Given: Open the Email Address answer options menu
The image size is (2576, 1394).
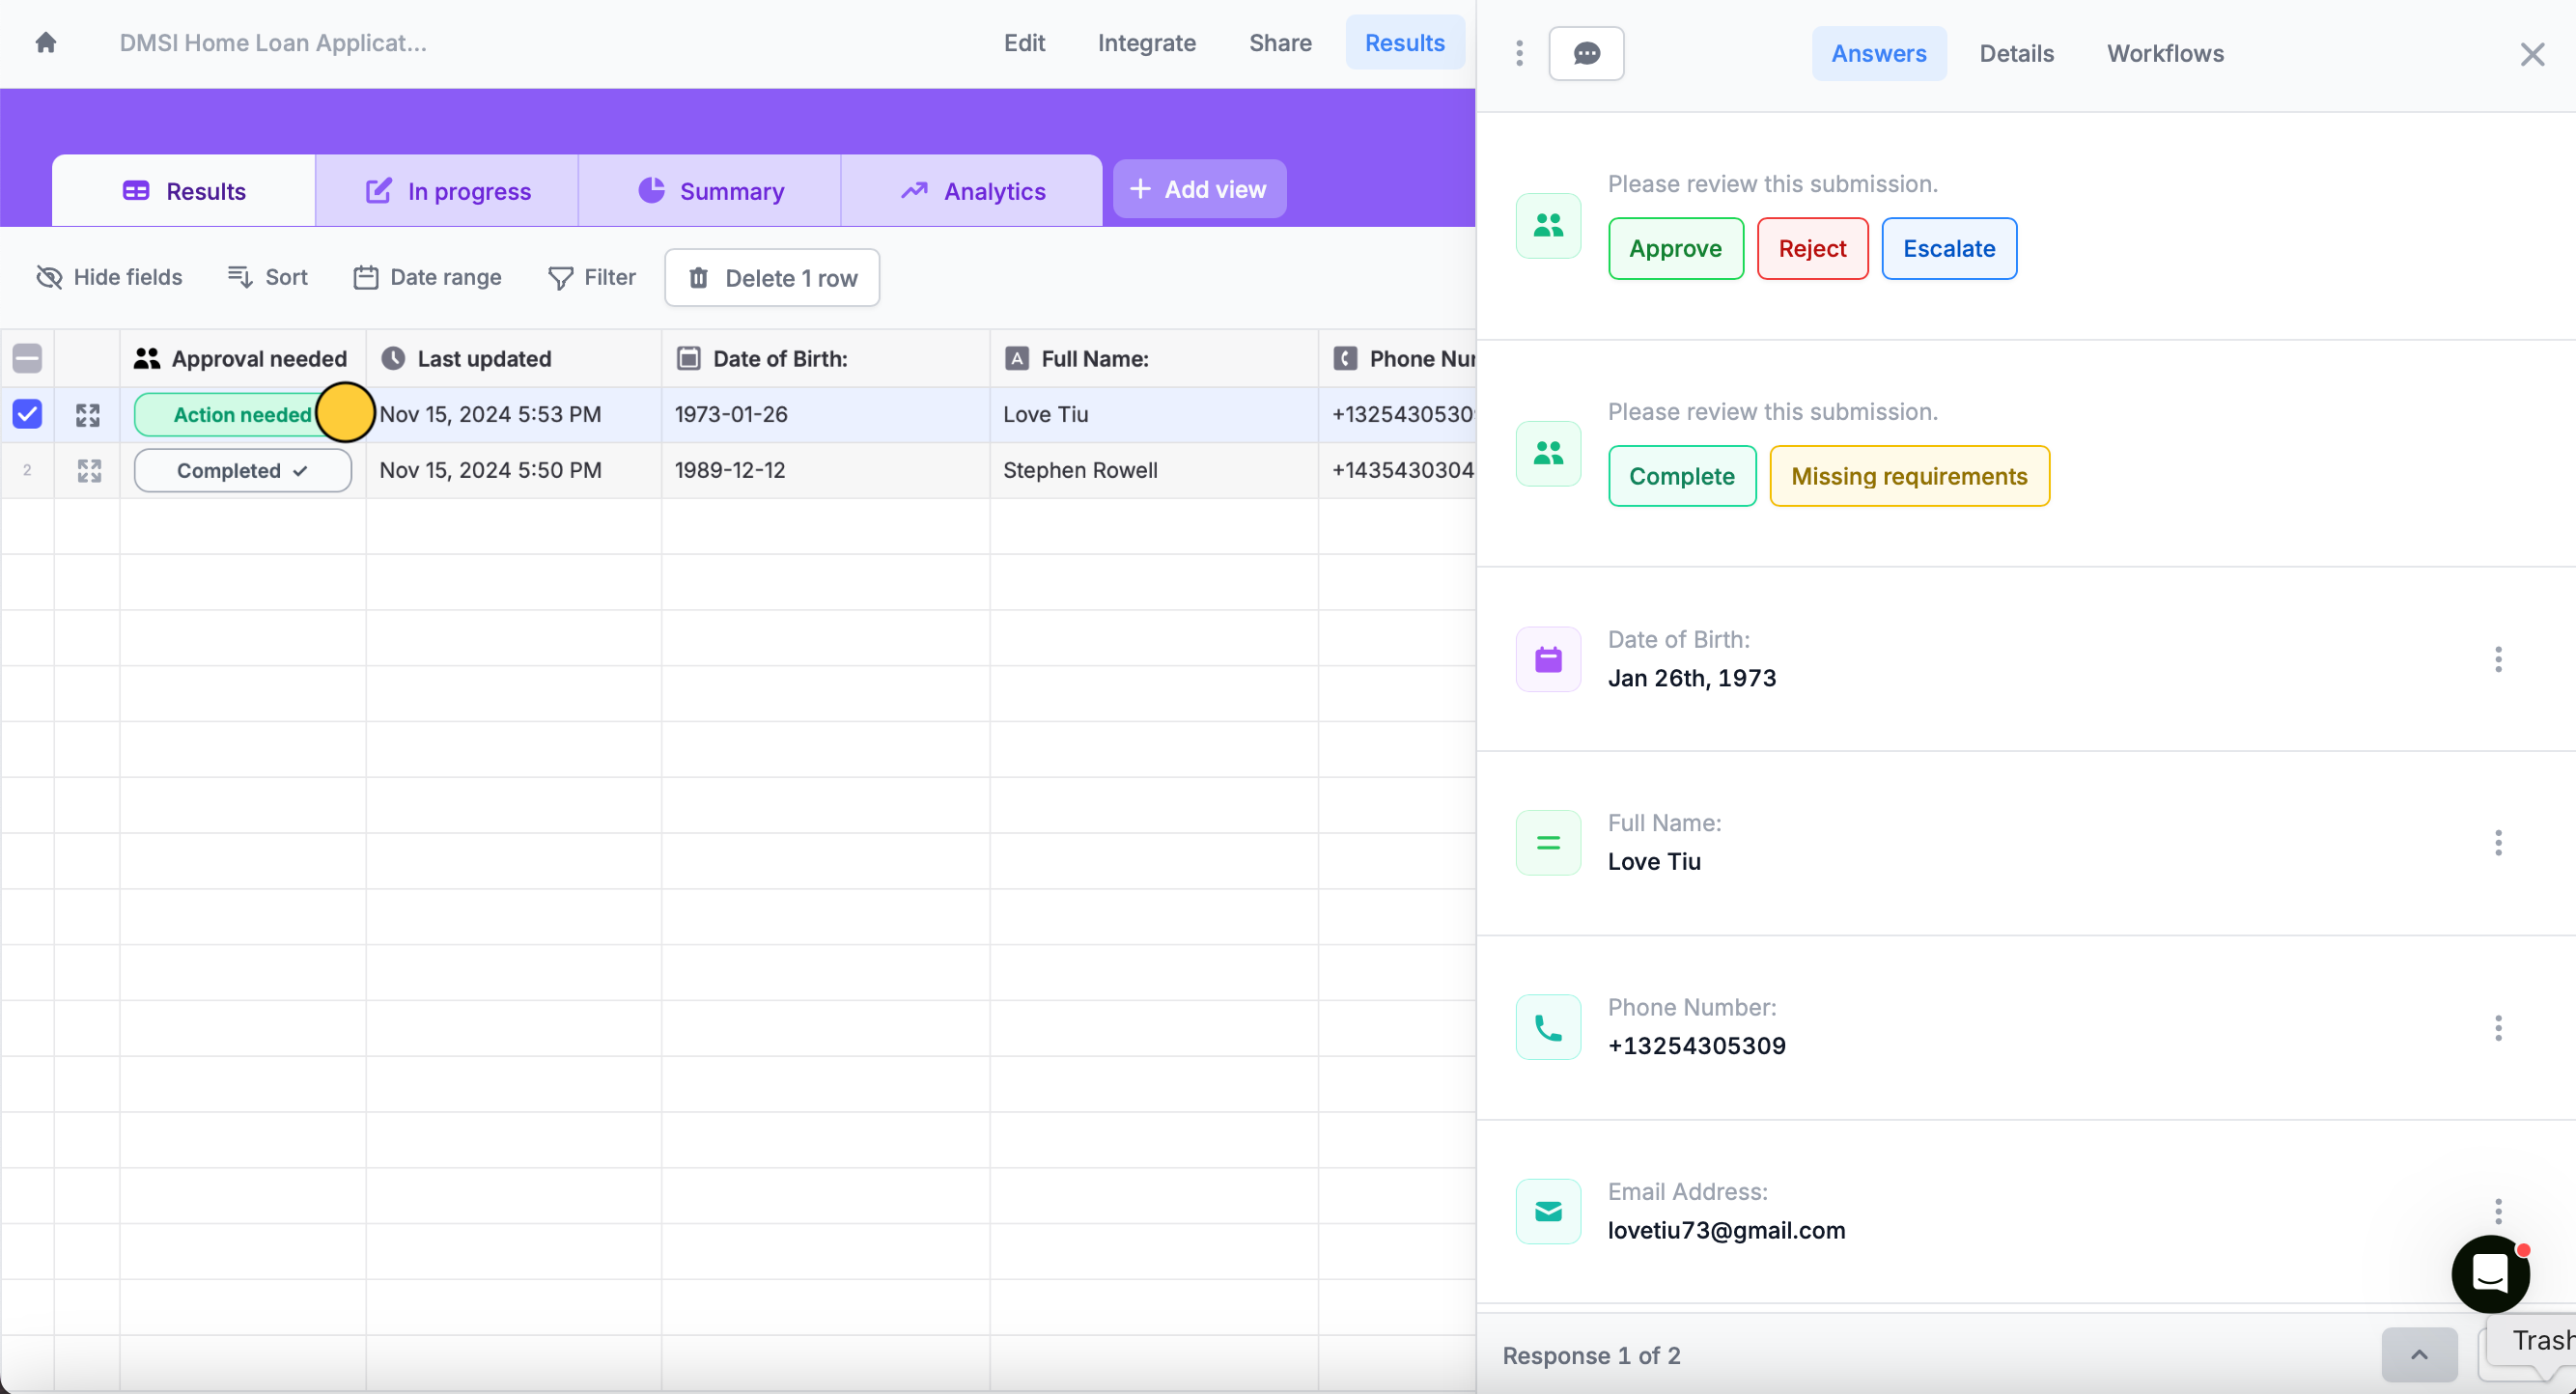Looking at the screenshot, I should point(2497,1211).
